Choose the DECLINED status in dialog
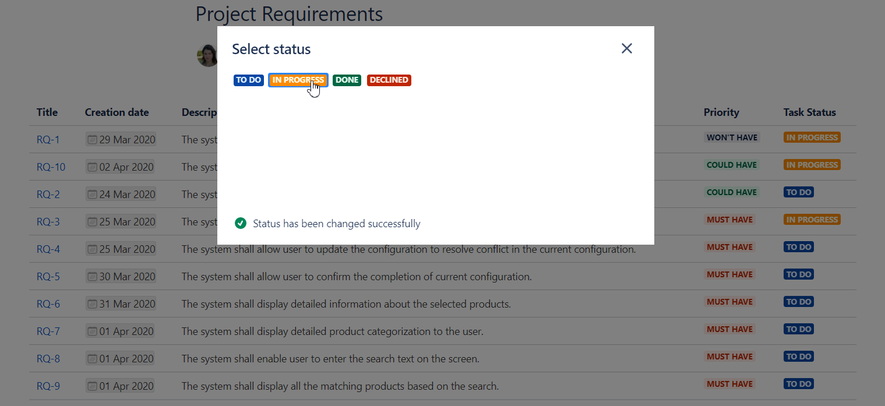 (x=389, y=80)
